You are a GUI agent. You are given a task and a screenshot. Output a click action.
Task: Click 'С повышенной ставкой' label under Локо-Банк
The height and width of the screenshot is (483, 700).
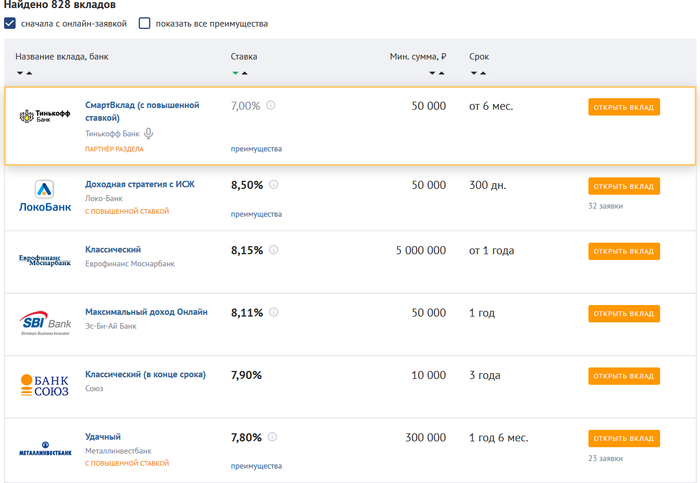pyautogui.click(x=127, y=211)
